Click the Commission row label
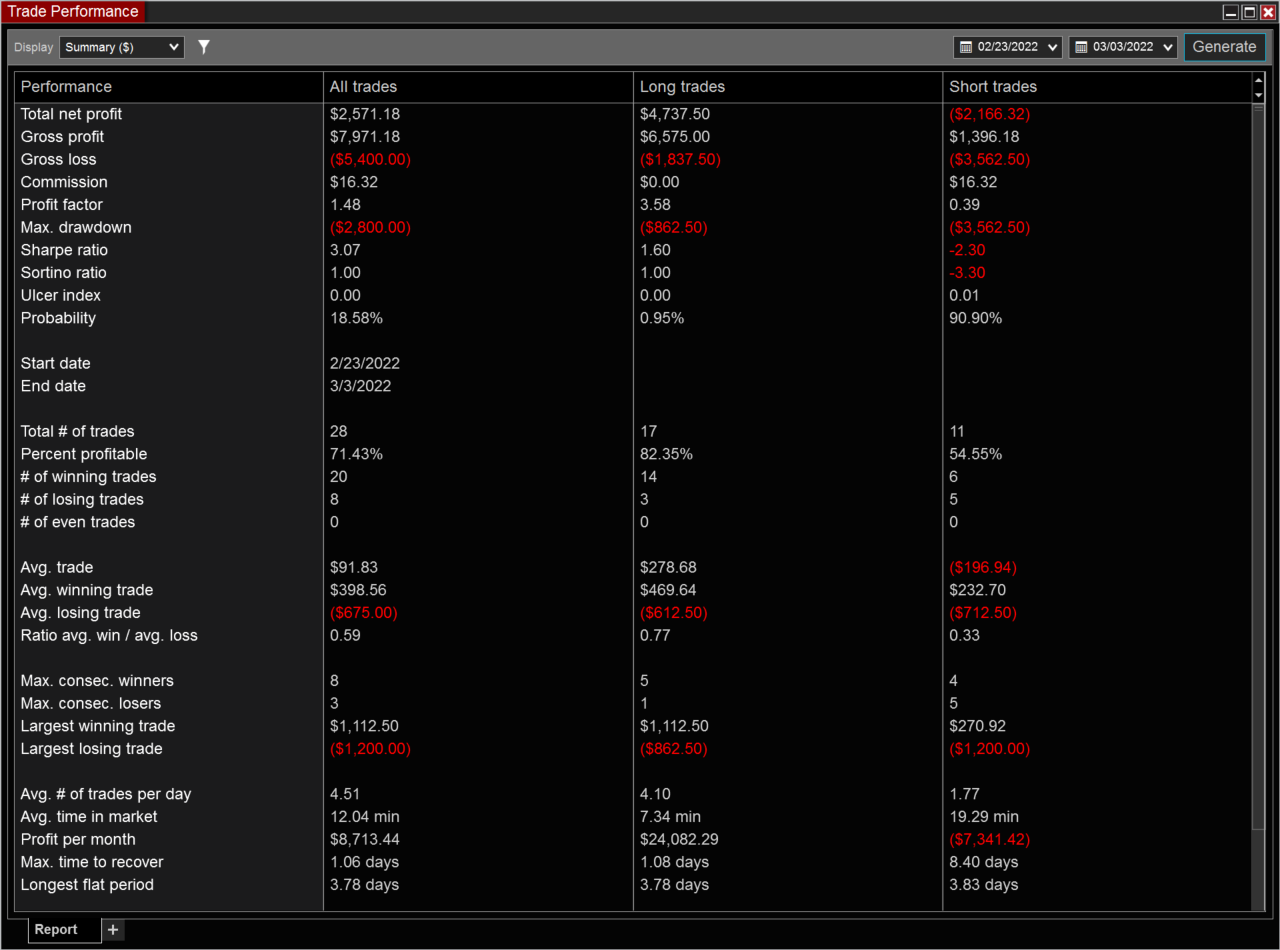This screenshot has width=1280, height=950. [64, 182]
